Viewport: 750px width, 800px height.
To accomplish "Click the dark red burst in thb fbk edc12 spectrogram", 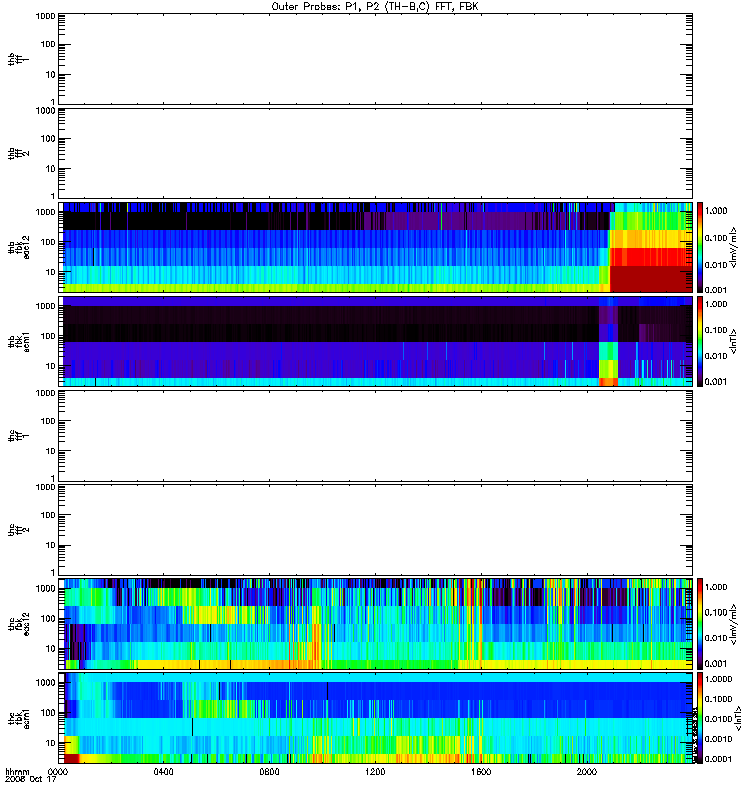I will (651, 278).
